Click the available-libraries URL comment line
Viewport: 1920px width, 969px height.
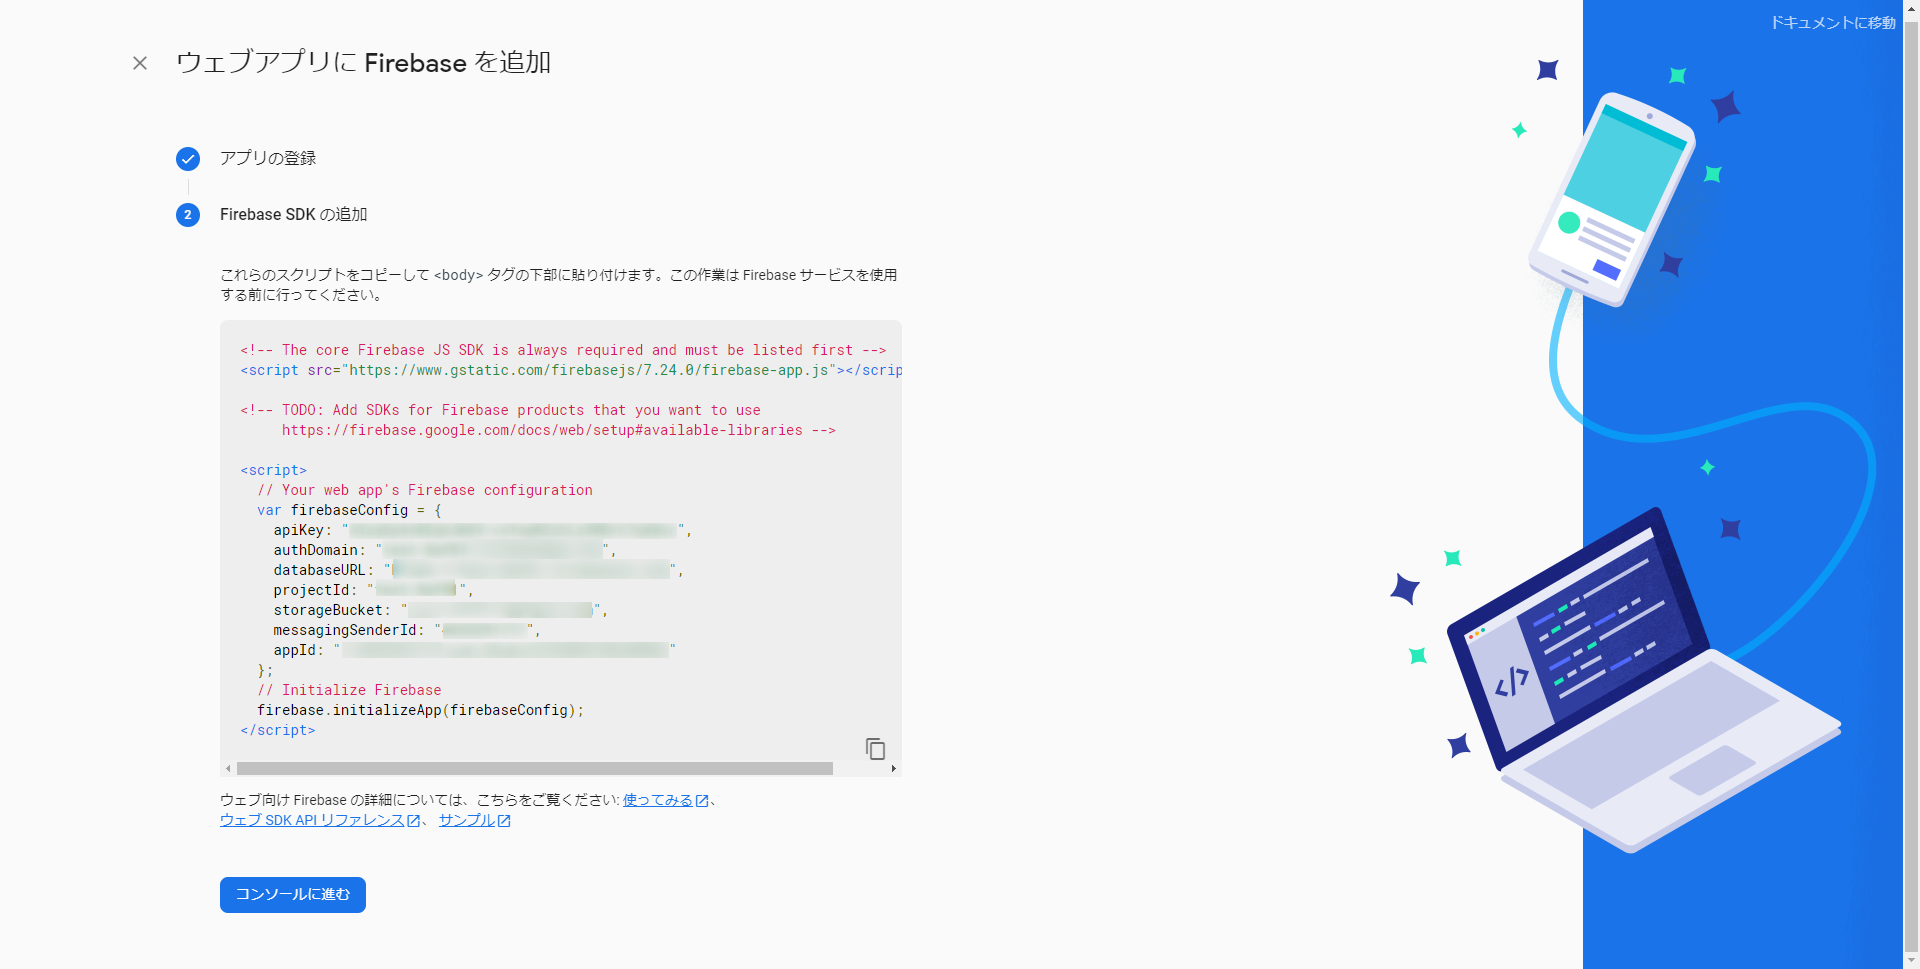point(558,430)
